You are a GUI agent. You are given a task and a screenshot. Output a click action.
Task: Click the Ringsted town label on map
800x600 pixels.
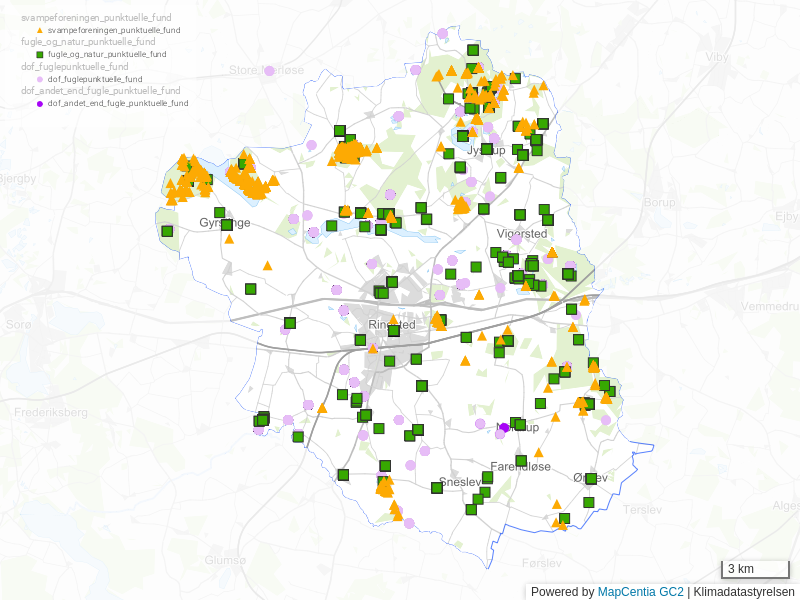[392, 325]
